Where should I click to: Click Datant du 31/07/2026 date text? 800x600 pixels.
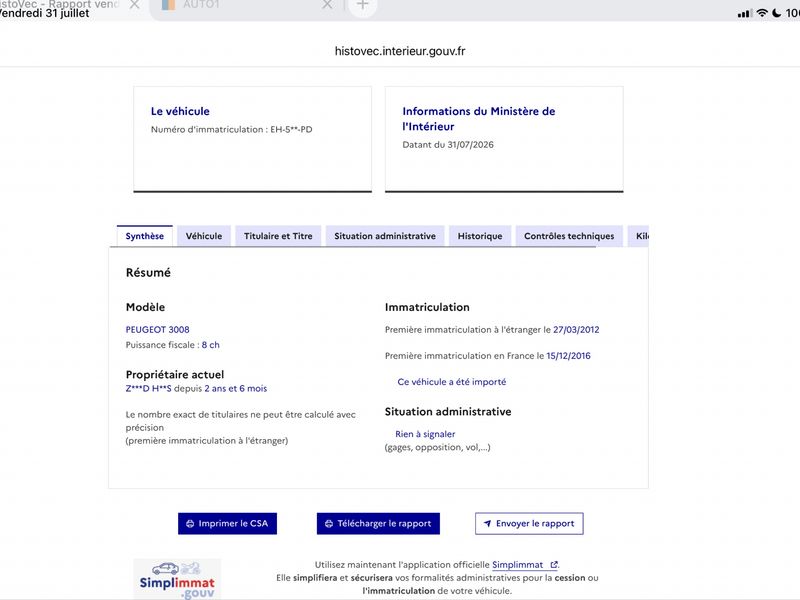click(448, 145)
